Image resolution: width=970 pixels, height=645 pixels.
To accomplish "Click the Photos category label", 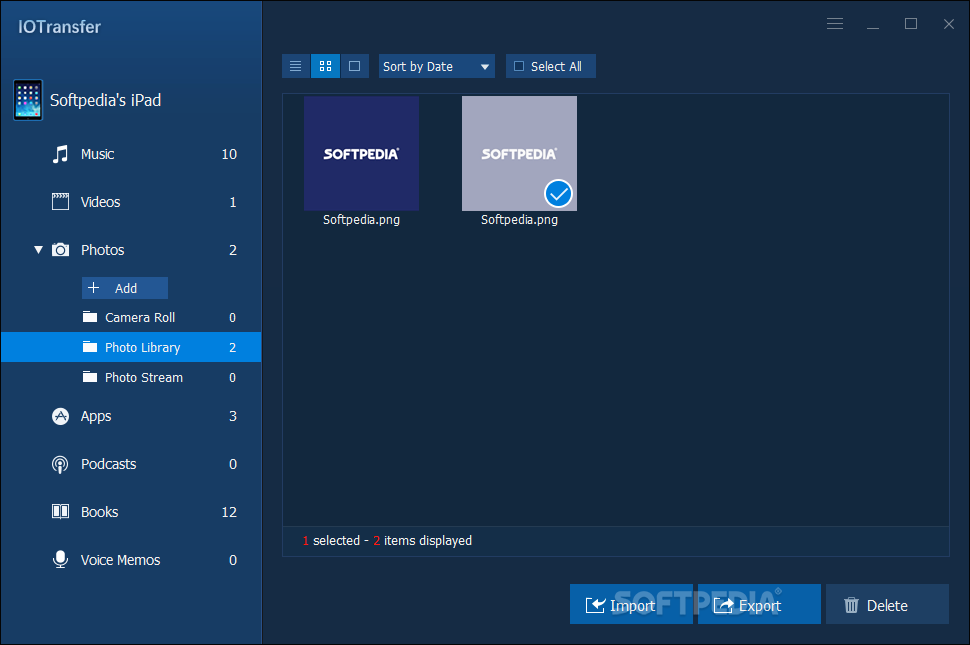I will (103, 250).
